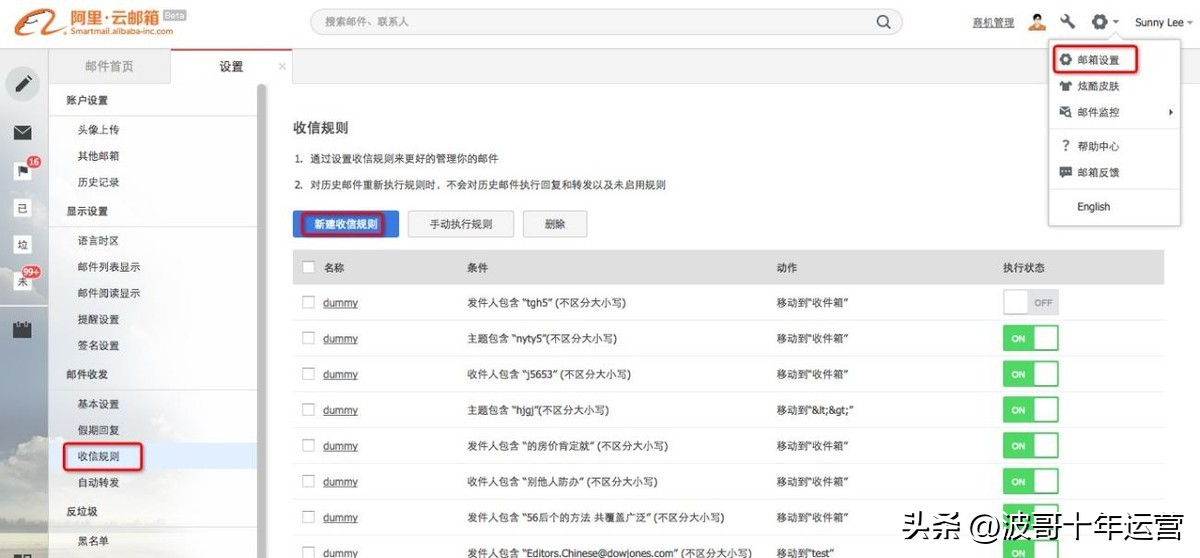This screenshot has width=1200, height=558.
Task: Disable the nyty5 rule ON switch
Action: (x=1030, y=338)
